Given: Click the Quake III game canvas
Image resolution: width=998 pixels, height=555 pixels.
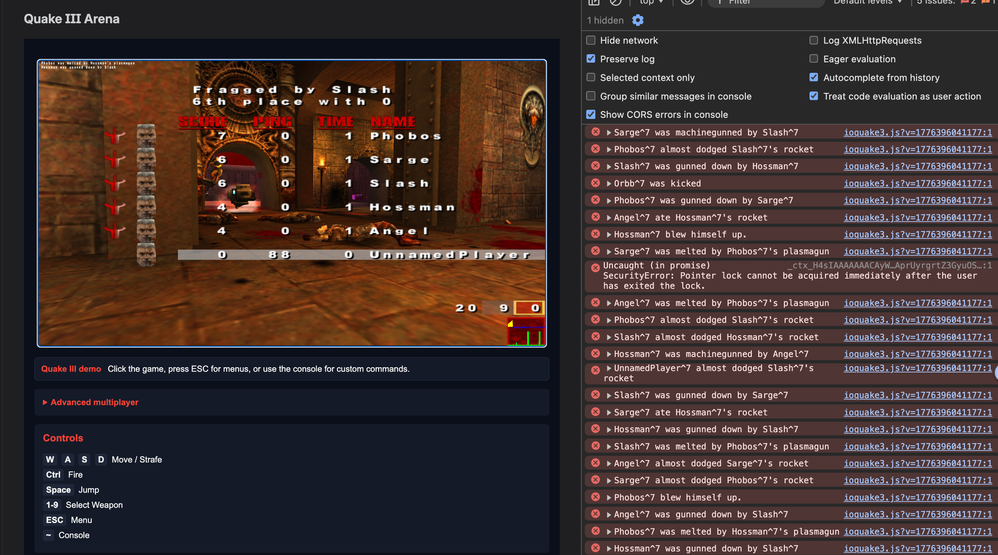Looking at the screenshot, I should [292, 203].
